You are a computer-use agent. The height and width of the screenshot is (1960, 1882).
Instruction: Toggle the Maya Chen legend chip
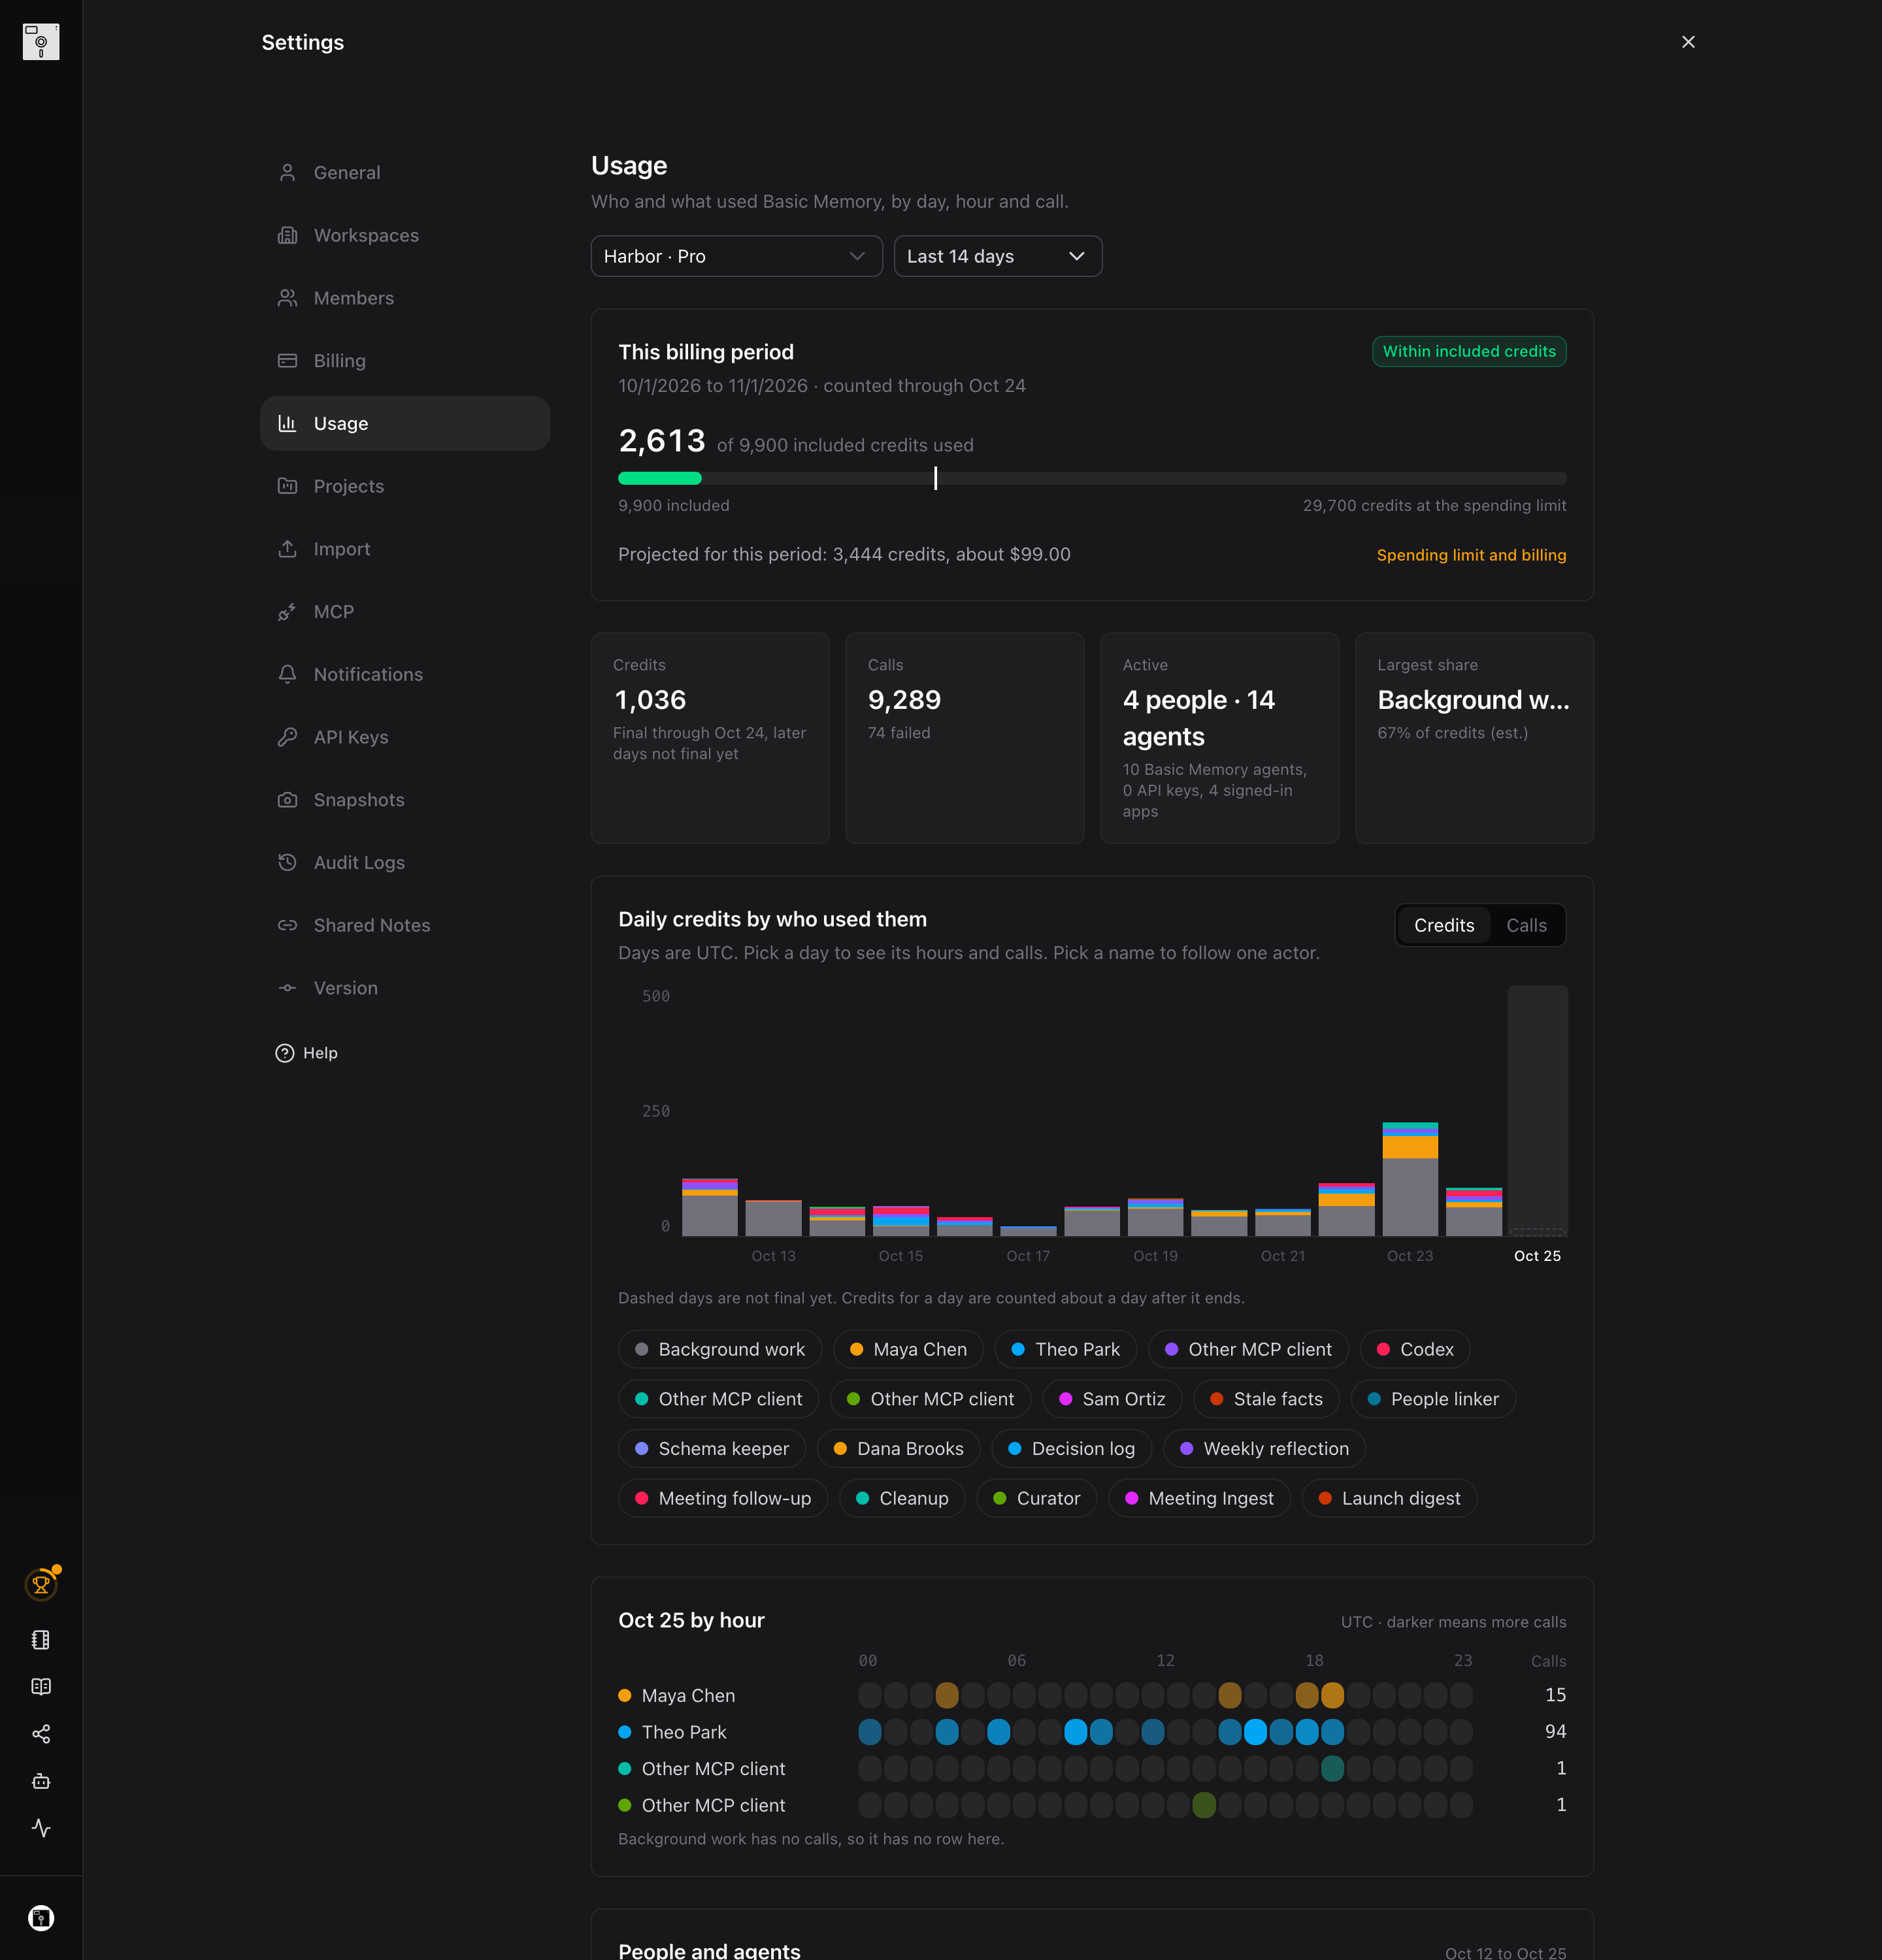[908, 1350]
